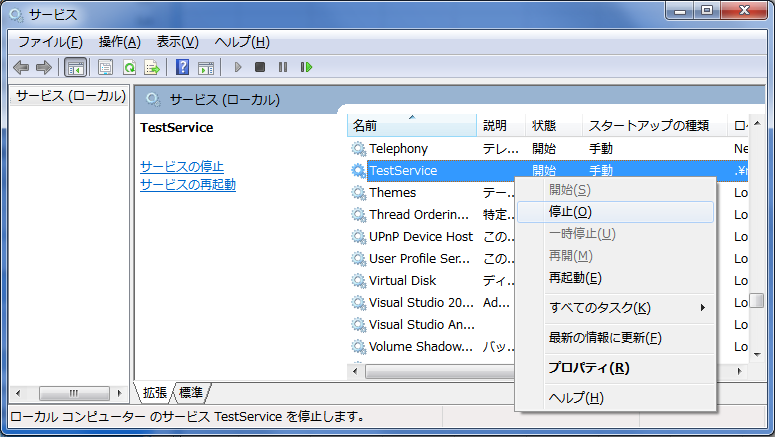Click the action pane show/hide icon
Screen dimensions: 775x437
click(x=206, y=68)
